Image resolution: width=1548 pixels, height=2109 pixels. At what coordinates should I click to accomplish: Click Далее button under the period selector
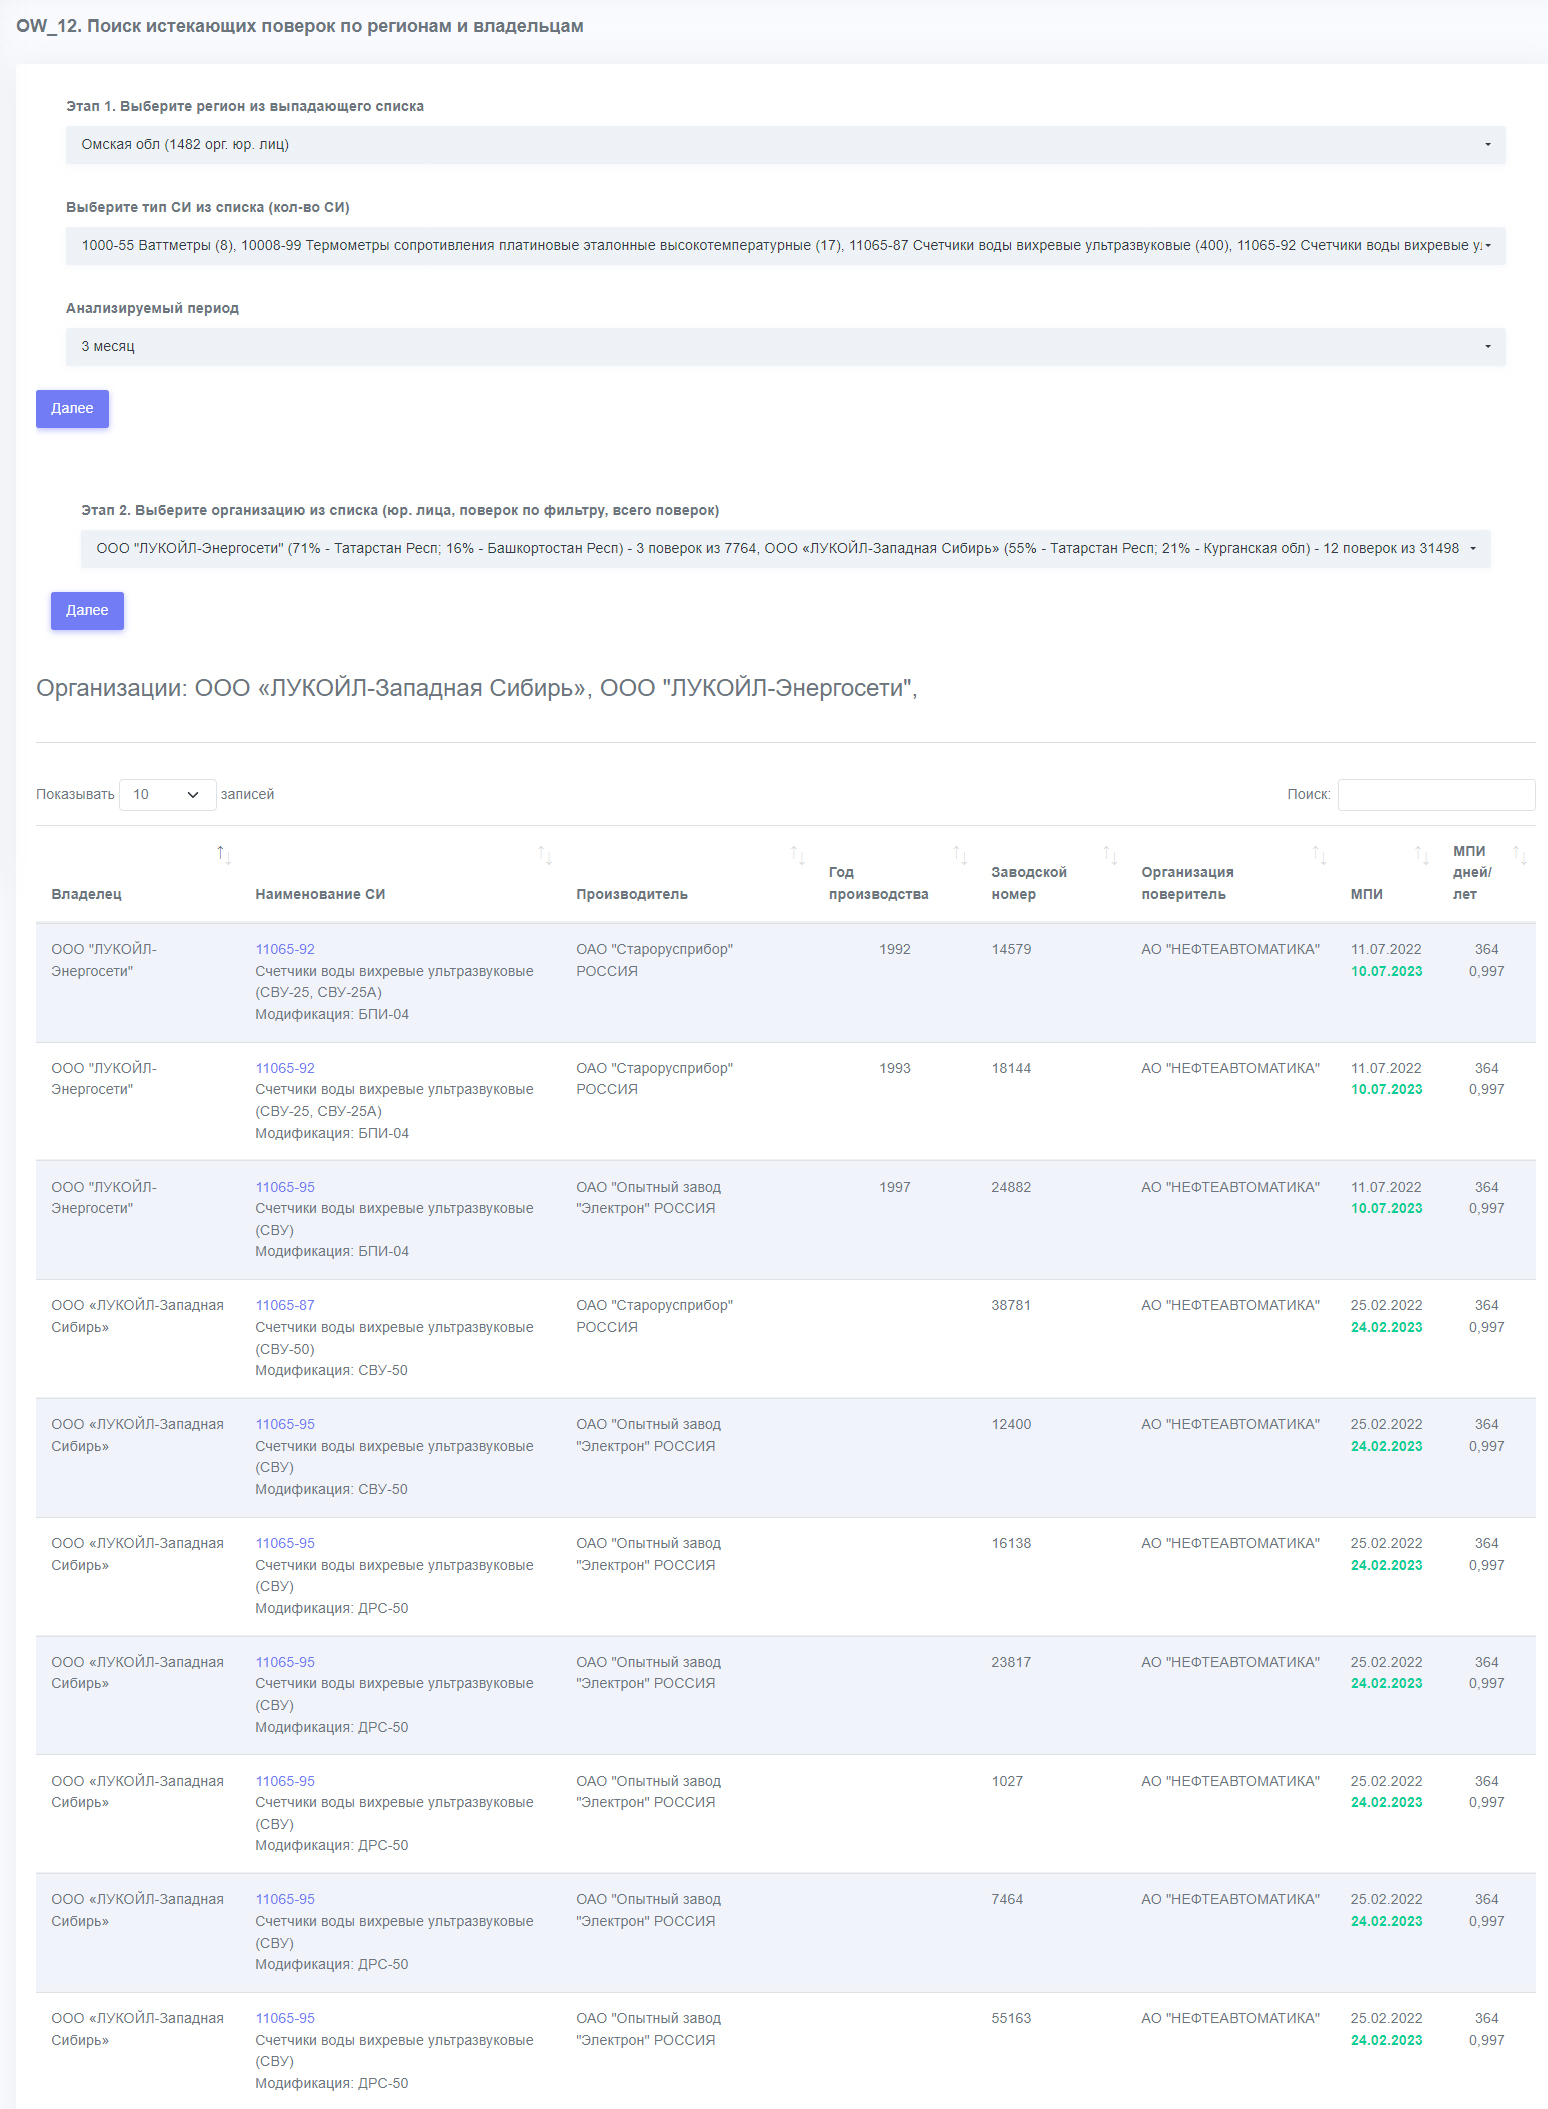[x=72, y=409]
